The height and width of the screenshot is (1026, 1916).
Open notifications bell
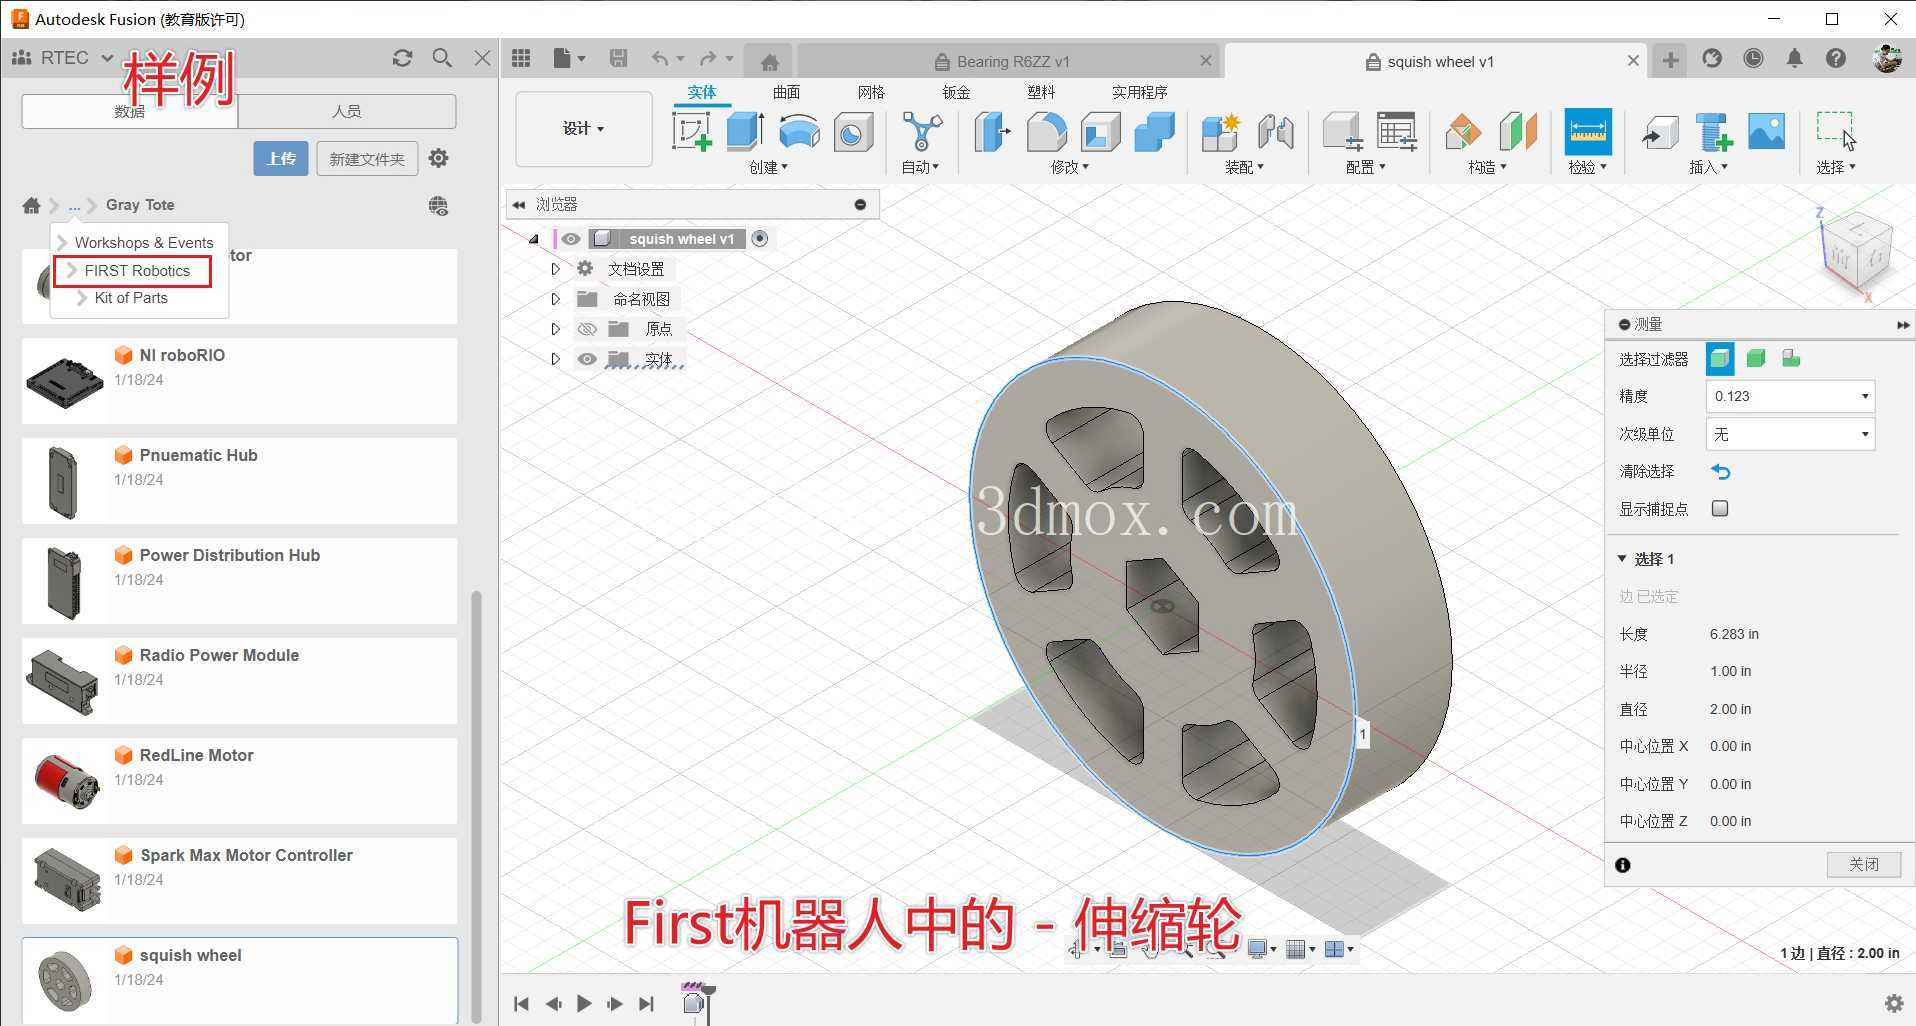pos(1794,58)
